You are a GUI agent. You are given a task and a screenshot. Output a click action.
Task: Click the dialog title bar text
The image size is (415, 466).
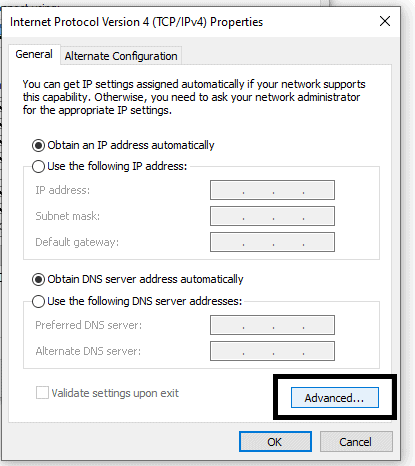point(136,22)
